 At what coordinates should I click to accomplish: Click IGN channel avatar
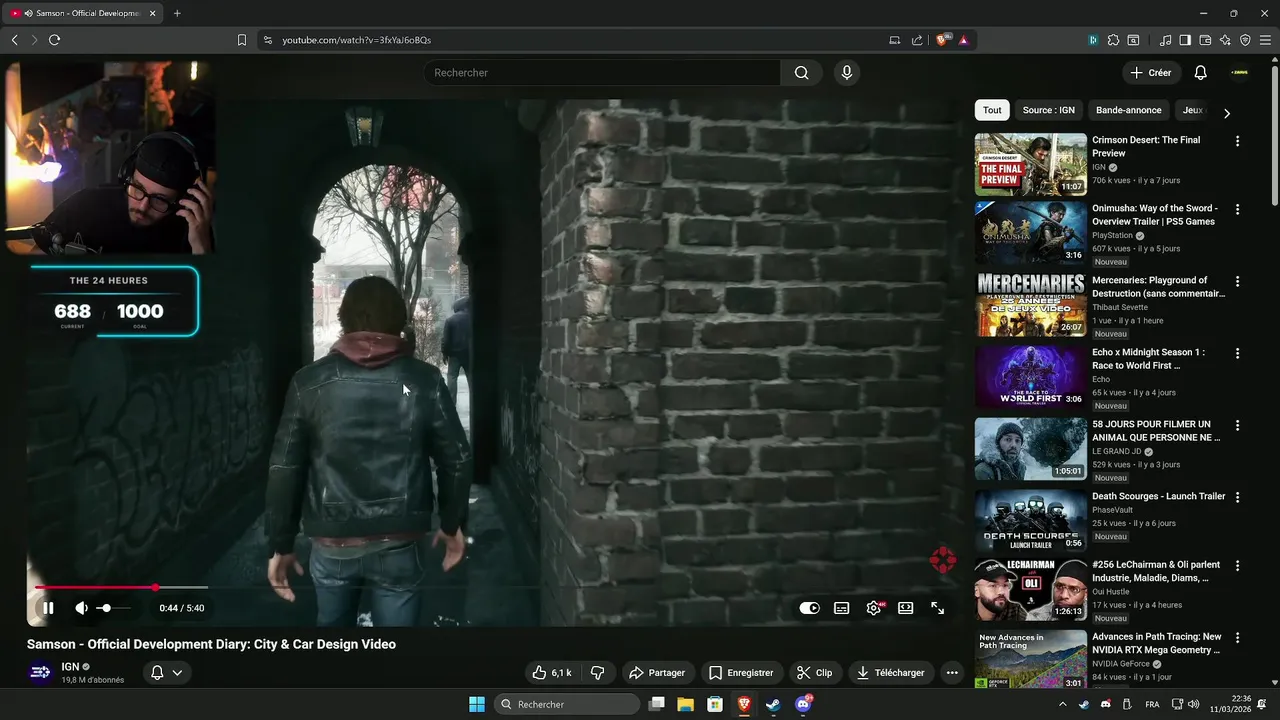pos(40,673)
